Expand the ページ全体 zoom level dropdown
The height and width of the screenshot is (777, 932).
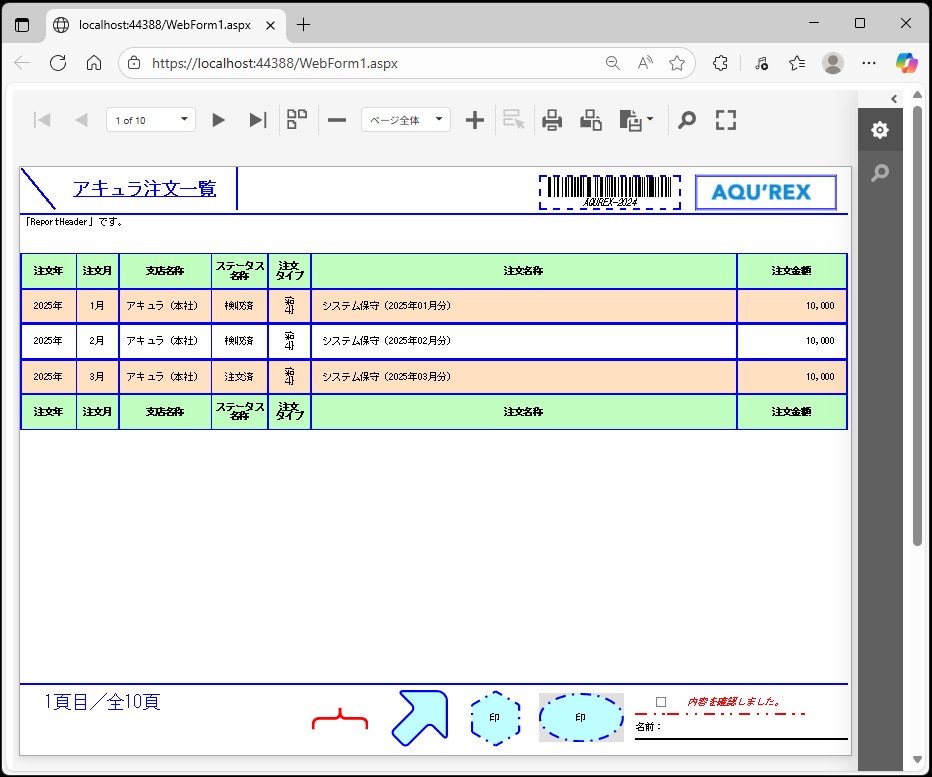[405, 120]
